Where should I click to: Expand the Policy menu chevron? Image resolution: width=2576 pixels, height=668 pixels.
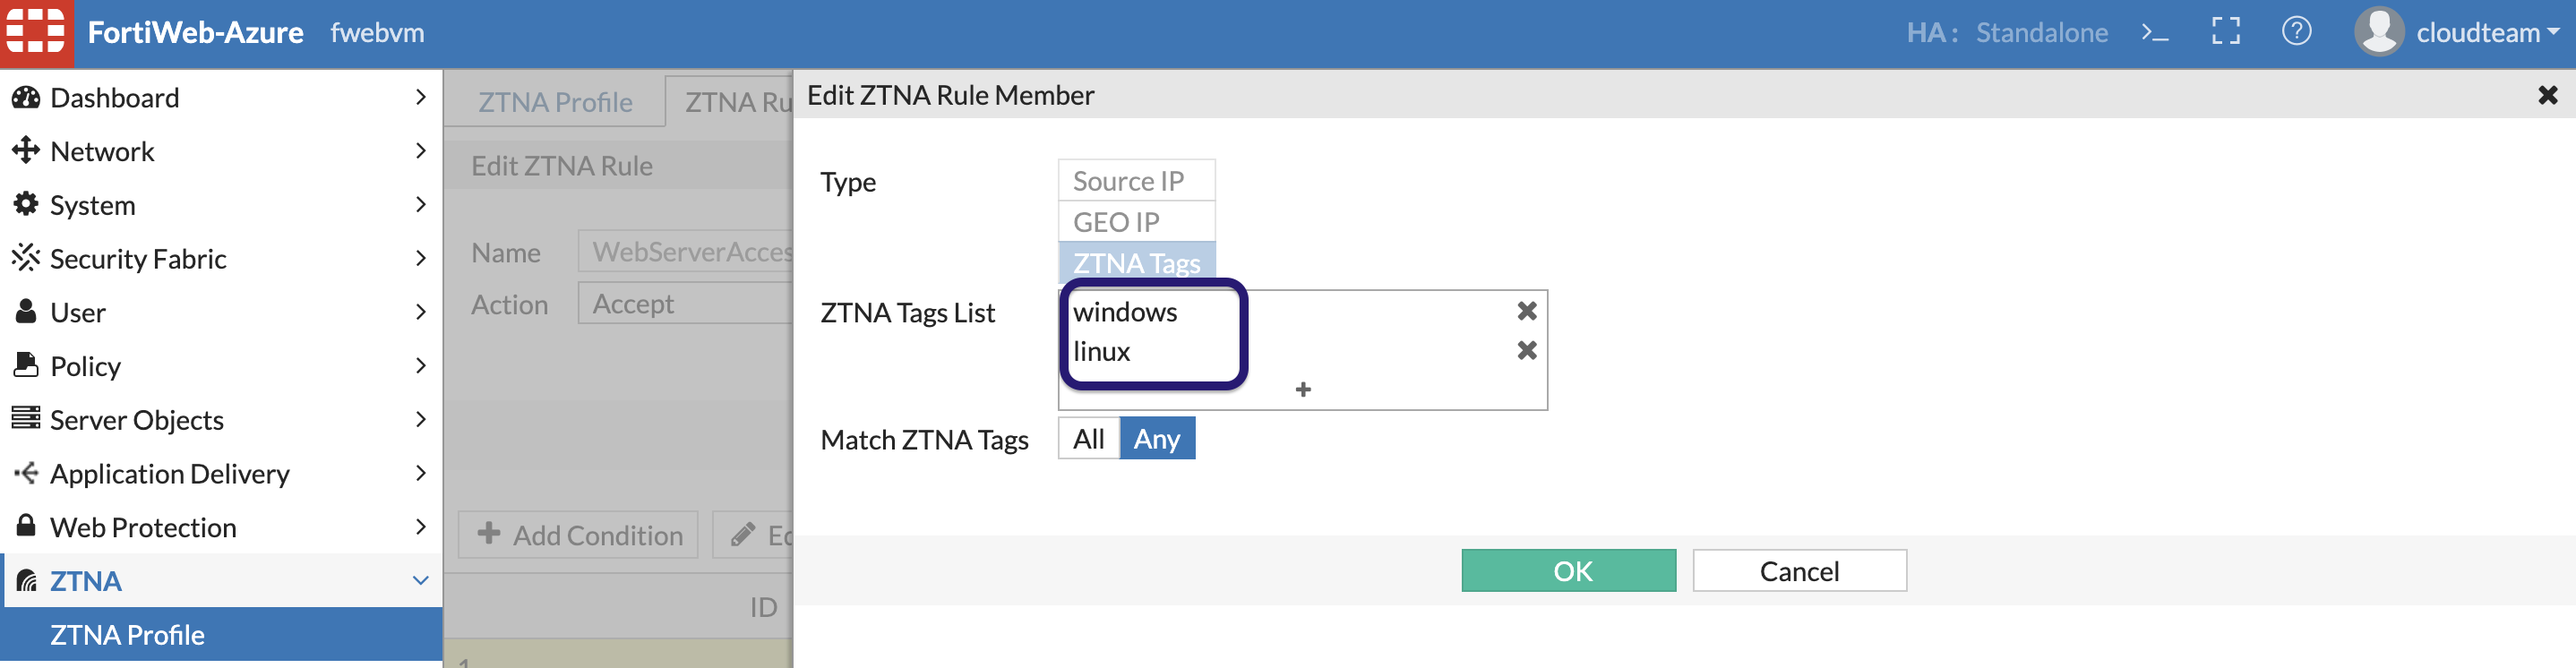point(420,365)
